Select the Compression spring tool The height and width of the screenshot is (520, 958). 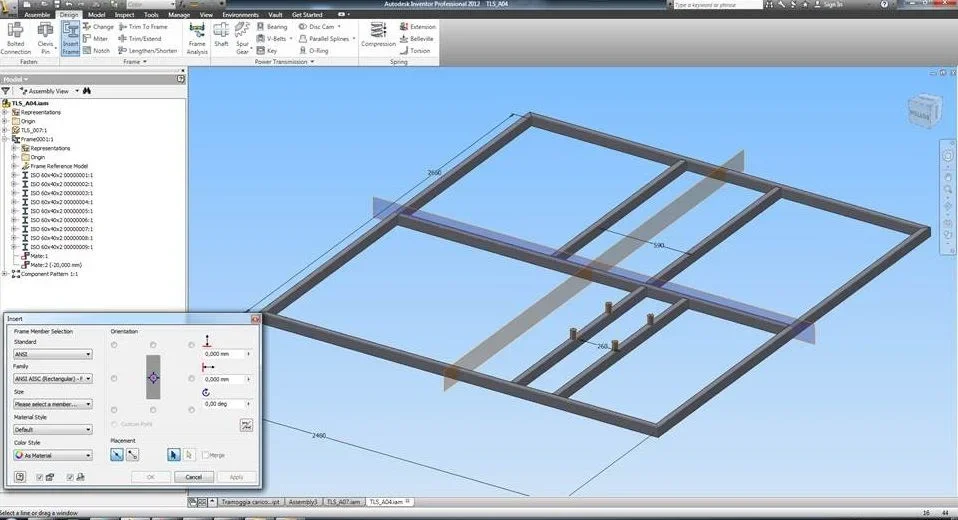[378, 35]
